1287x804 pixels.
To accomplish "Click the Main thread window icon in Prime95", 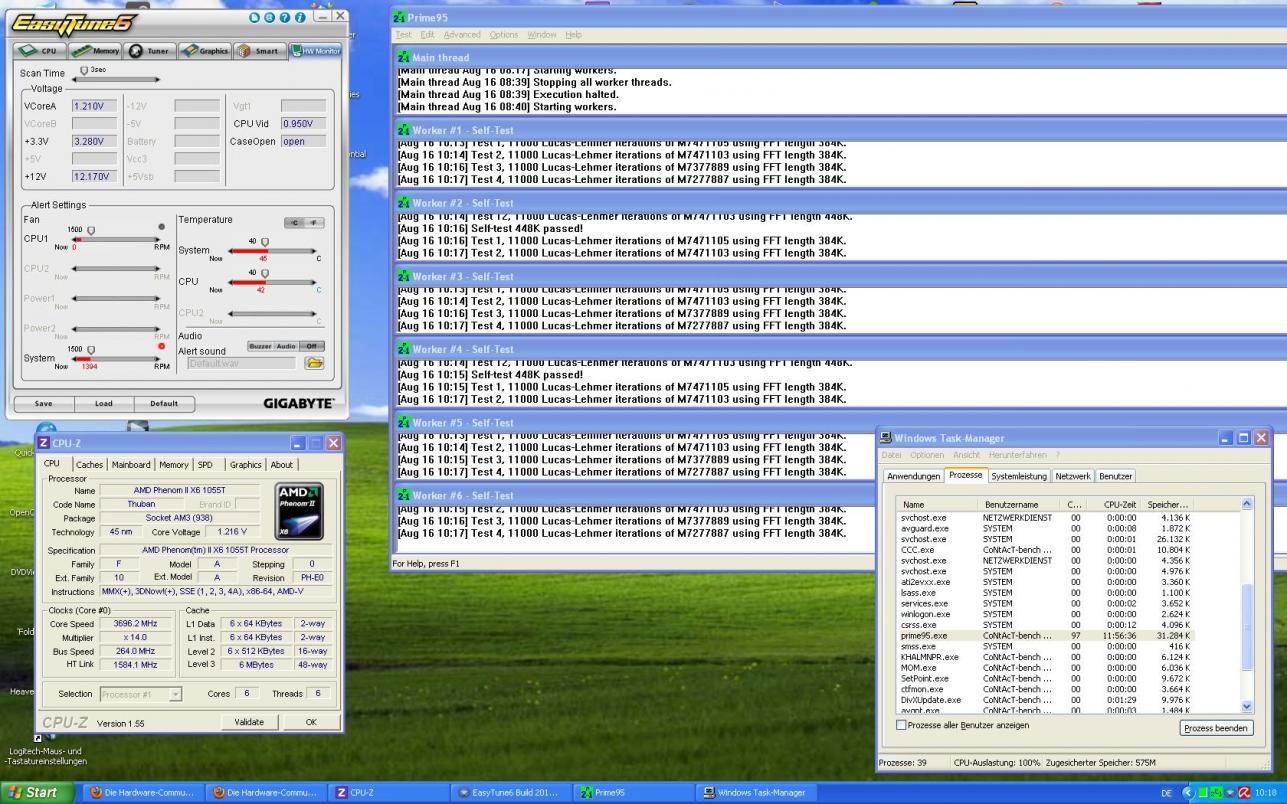I will (x=403, y=58).
